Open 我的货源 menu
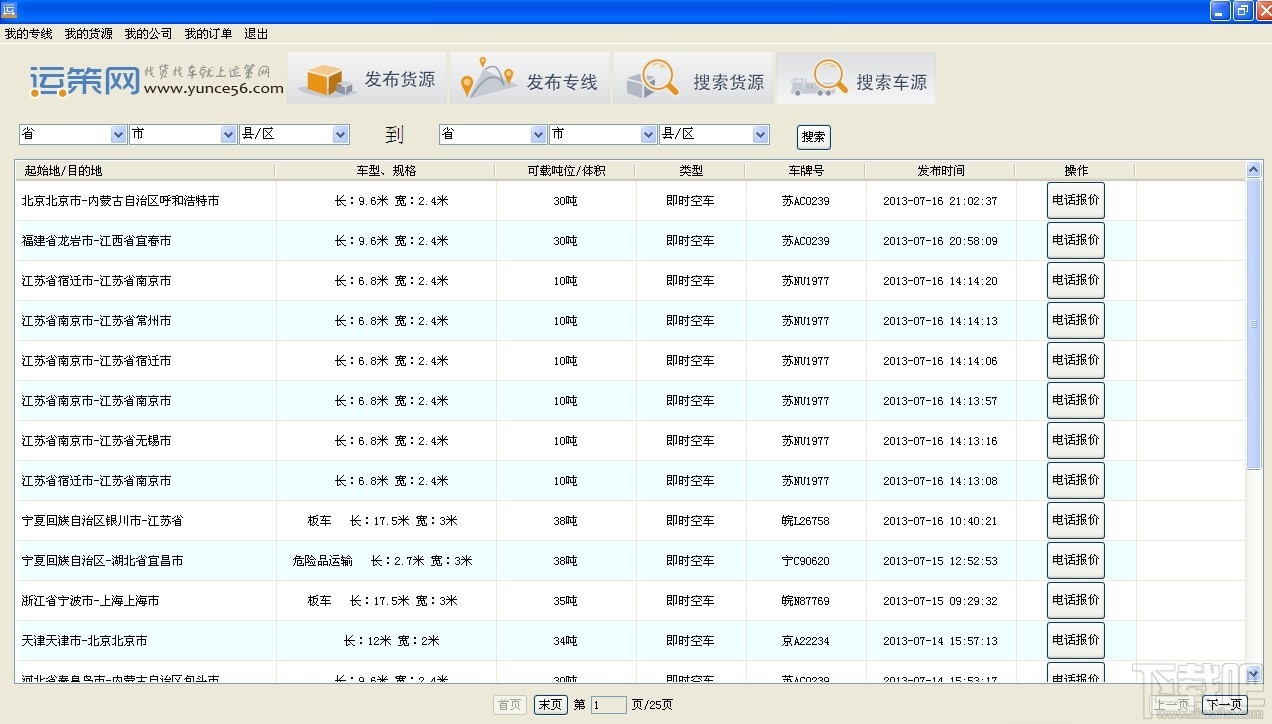Screen dimensions: 1272x724 89,34
